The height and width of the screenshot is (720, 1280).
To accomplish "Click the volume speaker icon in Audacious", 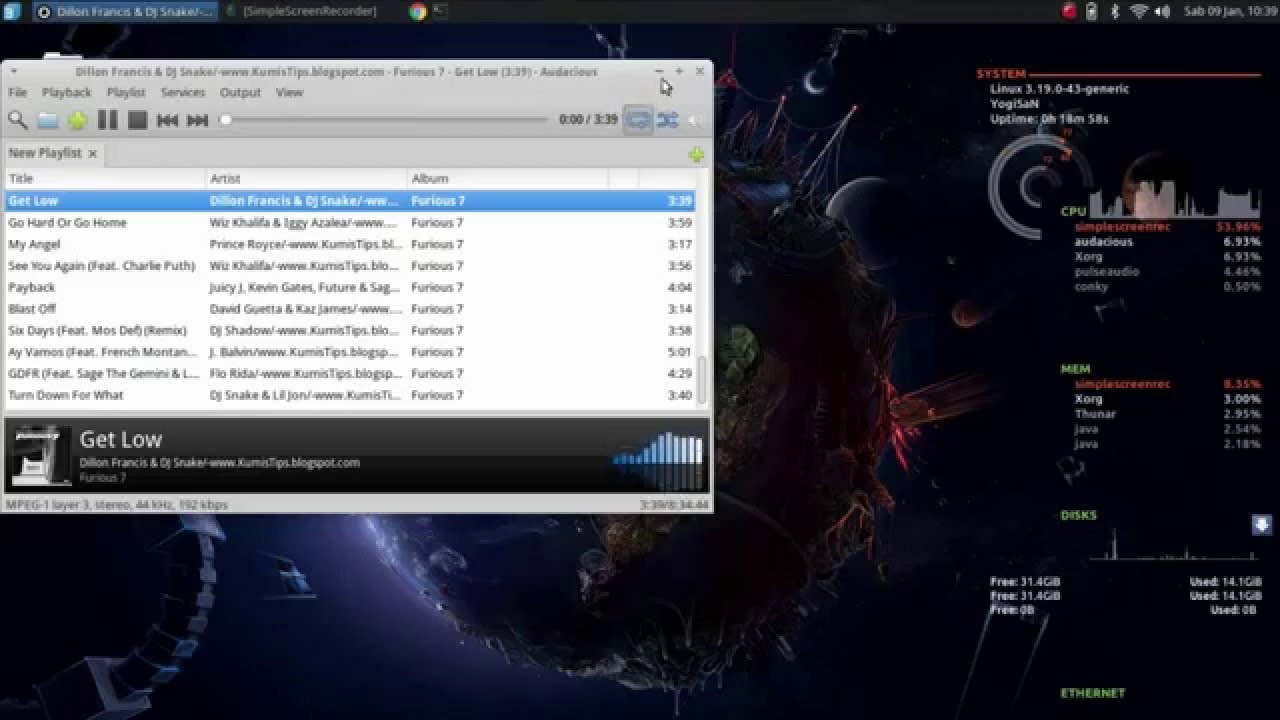I will [x=697, y=120].
